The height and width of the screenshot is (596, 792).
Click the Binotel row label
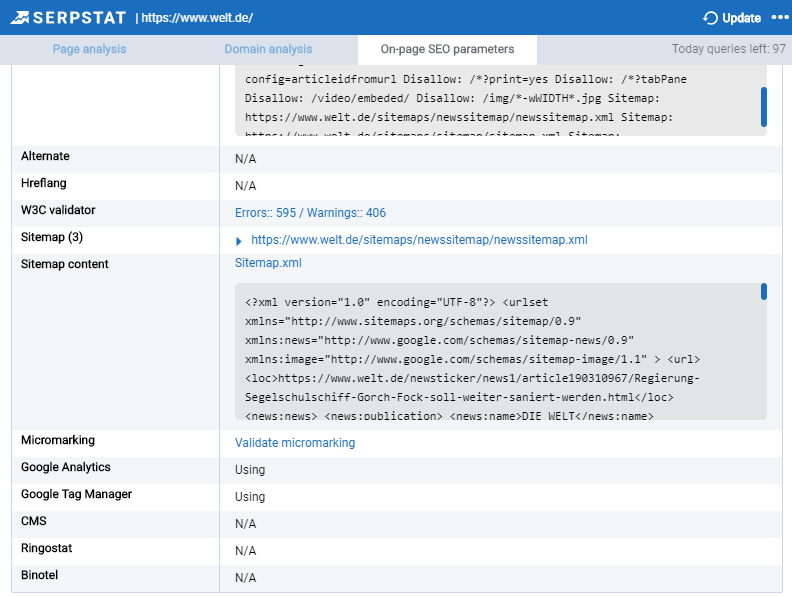tap(39, 575)
